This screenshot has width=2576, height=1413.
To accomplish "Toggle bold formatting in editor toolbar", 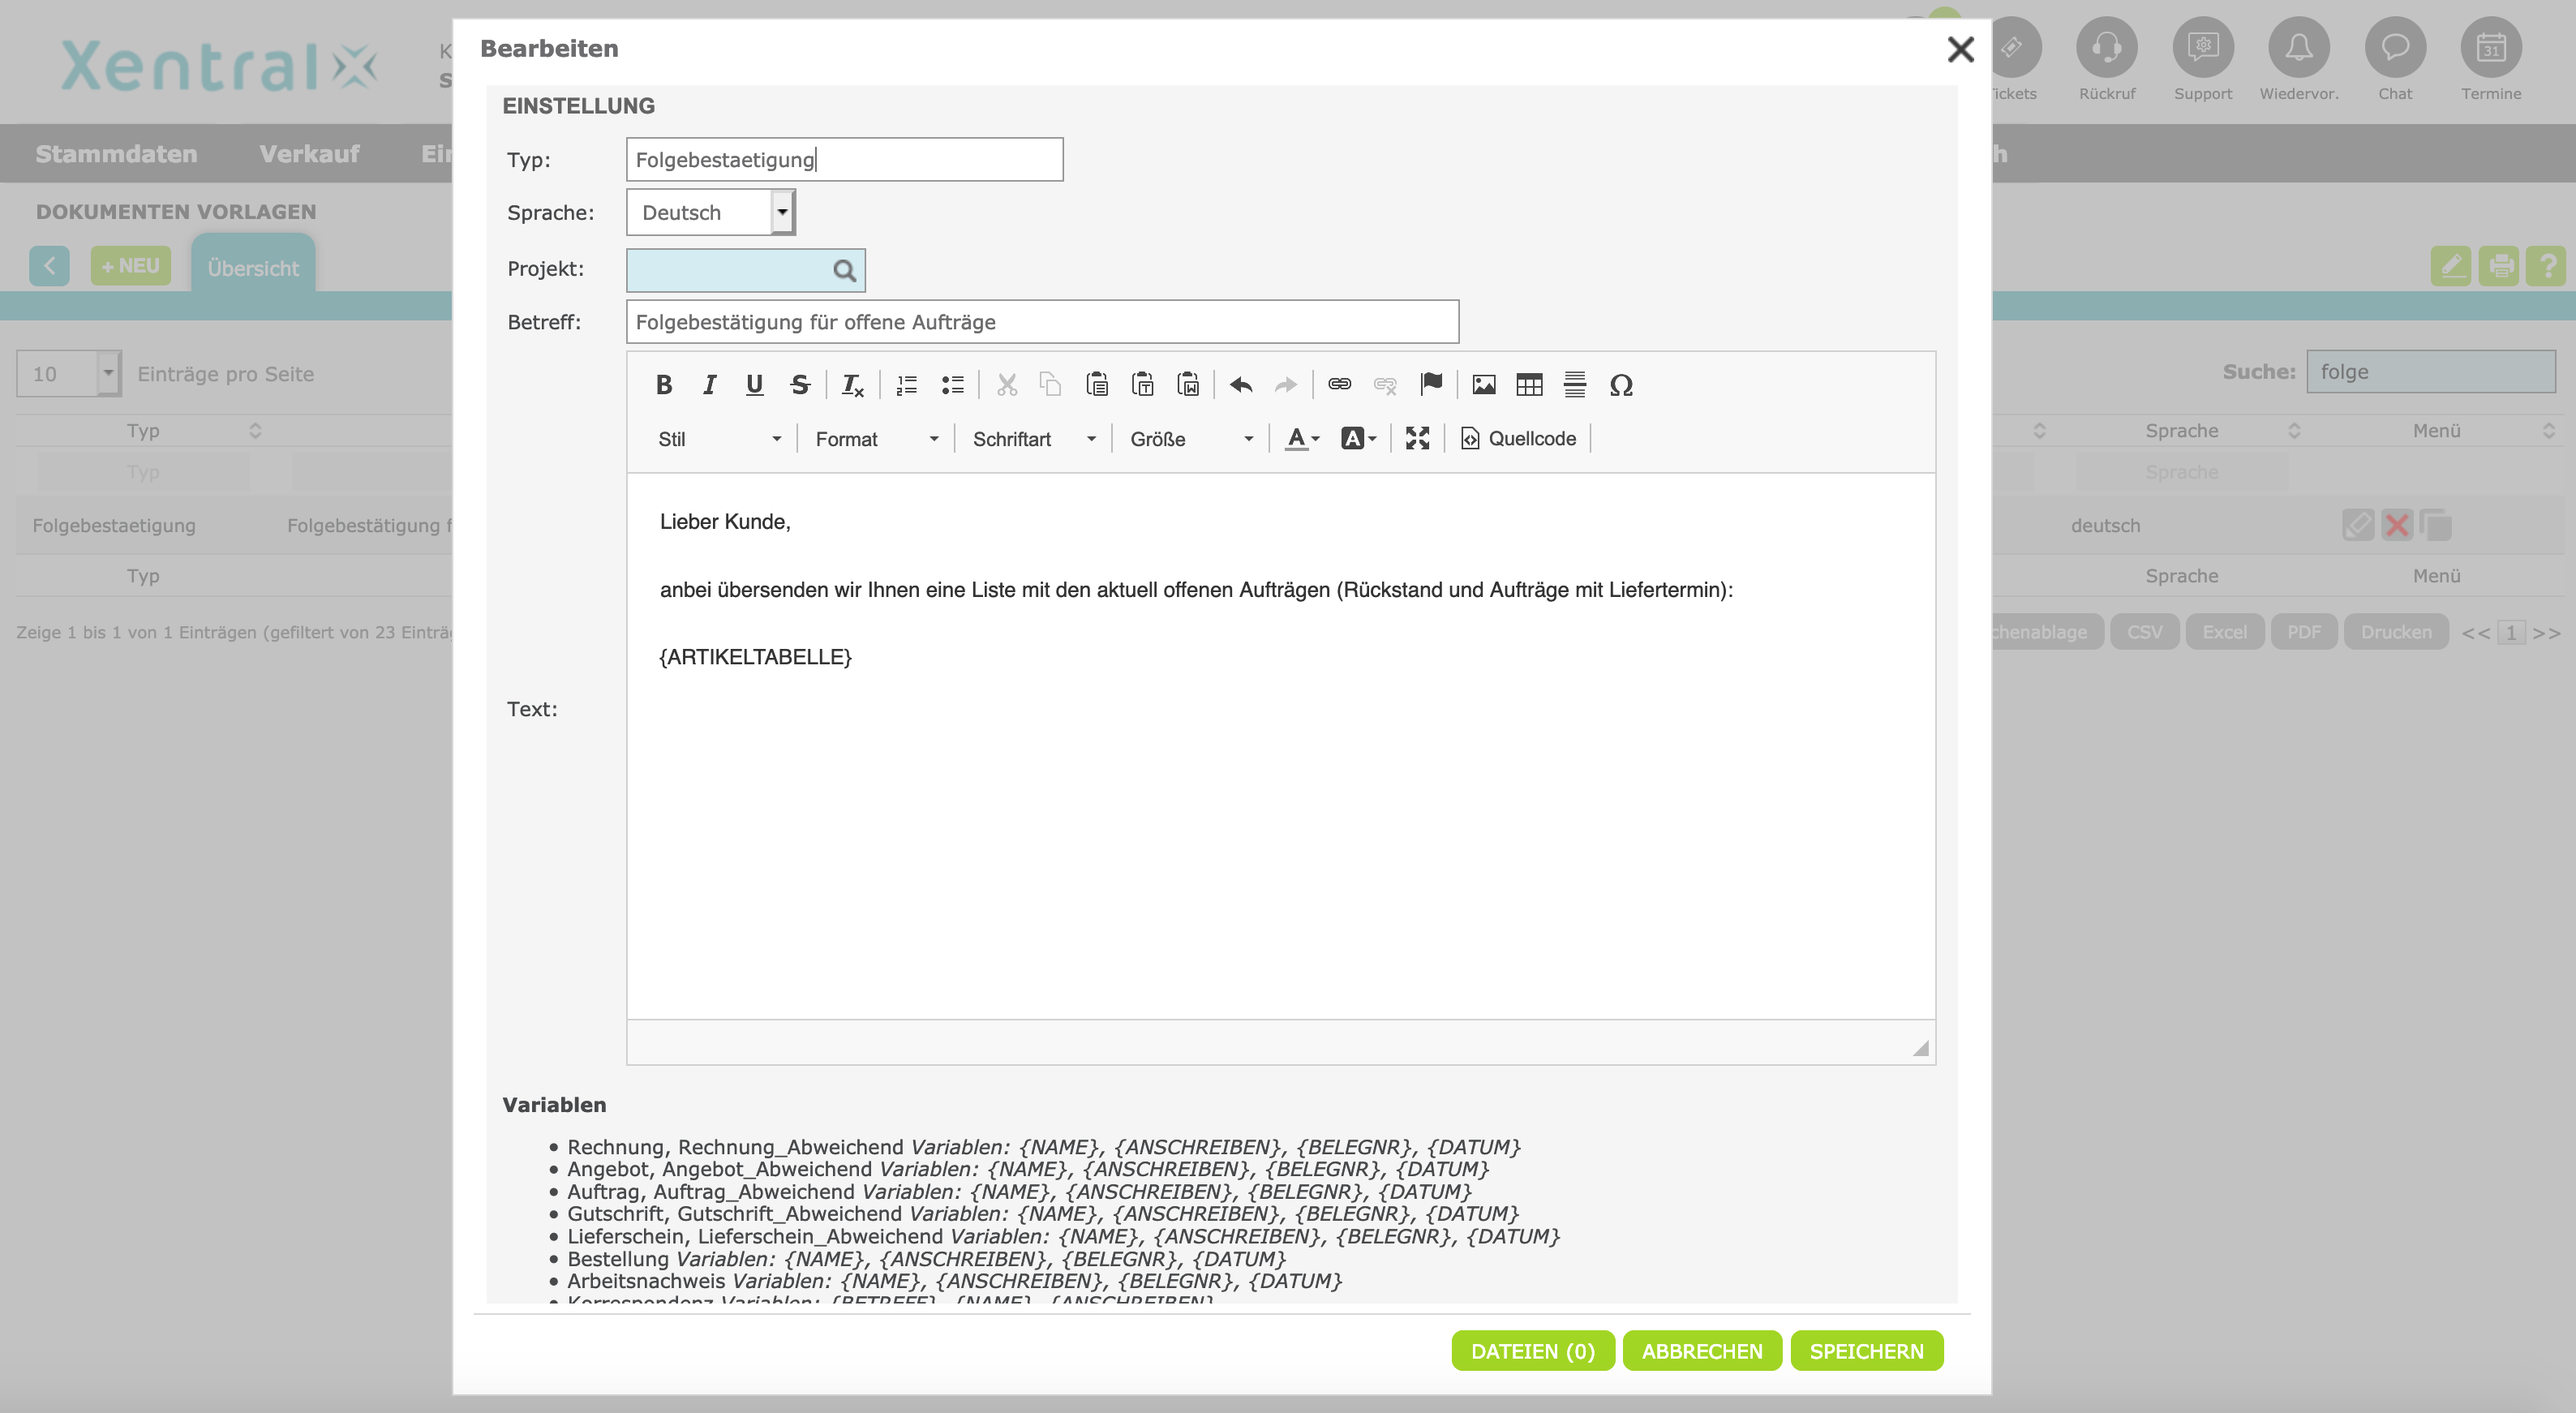I will tap(663, 385).
